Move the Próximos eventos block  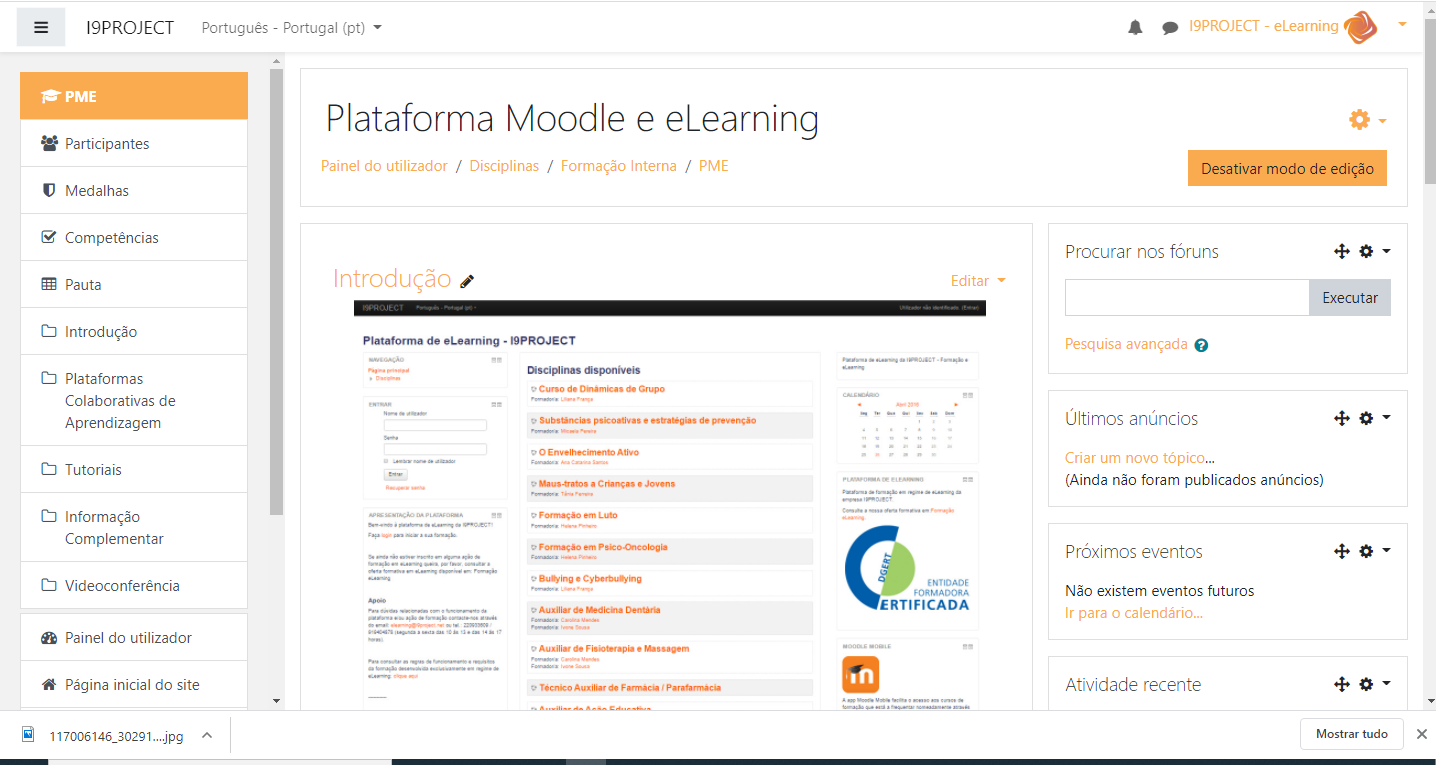pyautogui.click(x=1342, y=551)
